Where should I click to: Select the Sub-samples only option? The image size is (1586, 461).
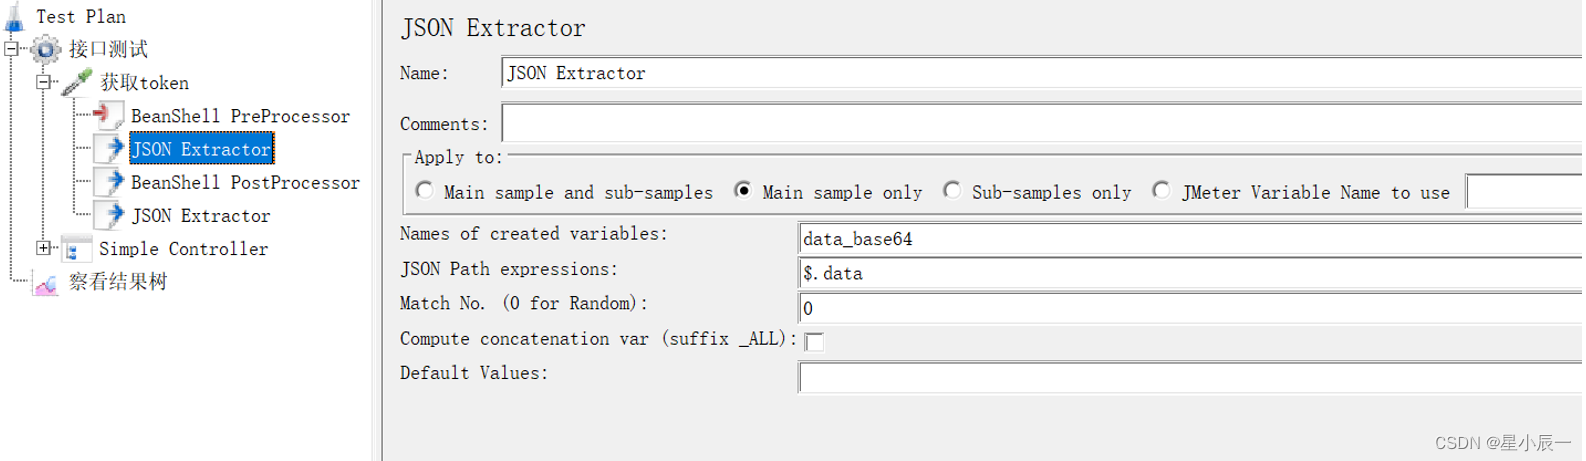tap(953, 191)
